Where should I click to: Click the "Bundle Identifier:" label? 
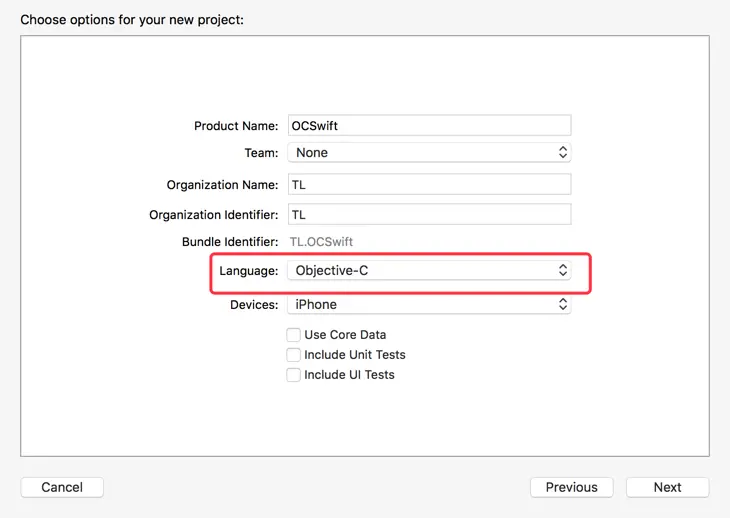[x=230, y=242]
